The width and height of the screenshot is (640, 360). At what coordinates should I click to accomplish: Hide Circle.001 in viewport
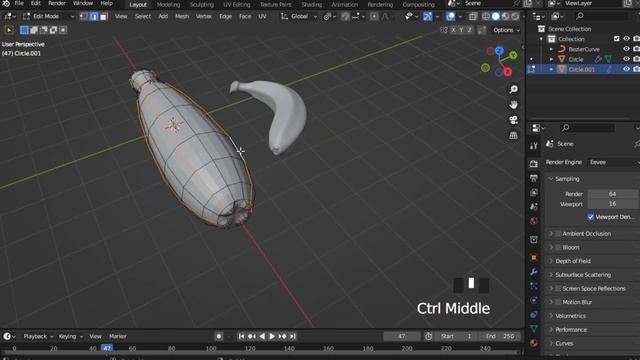point(626,69)
